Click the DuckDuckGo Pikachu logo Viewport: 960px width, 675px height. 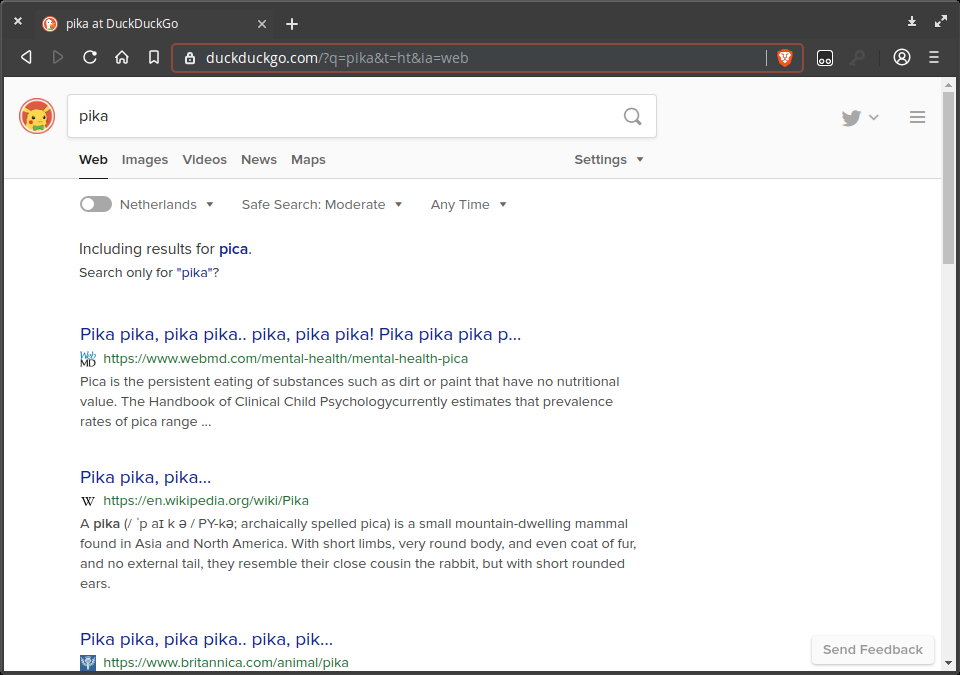[x=37, y=116]
